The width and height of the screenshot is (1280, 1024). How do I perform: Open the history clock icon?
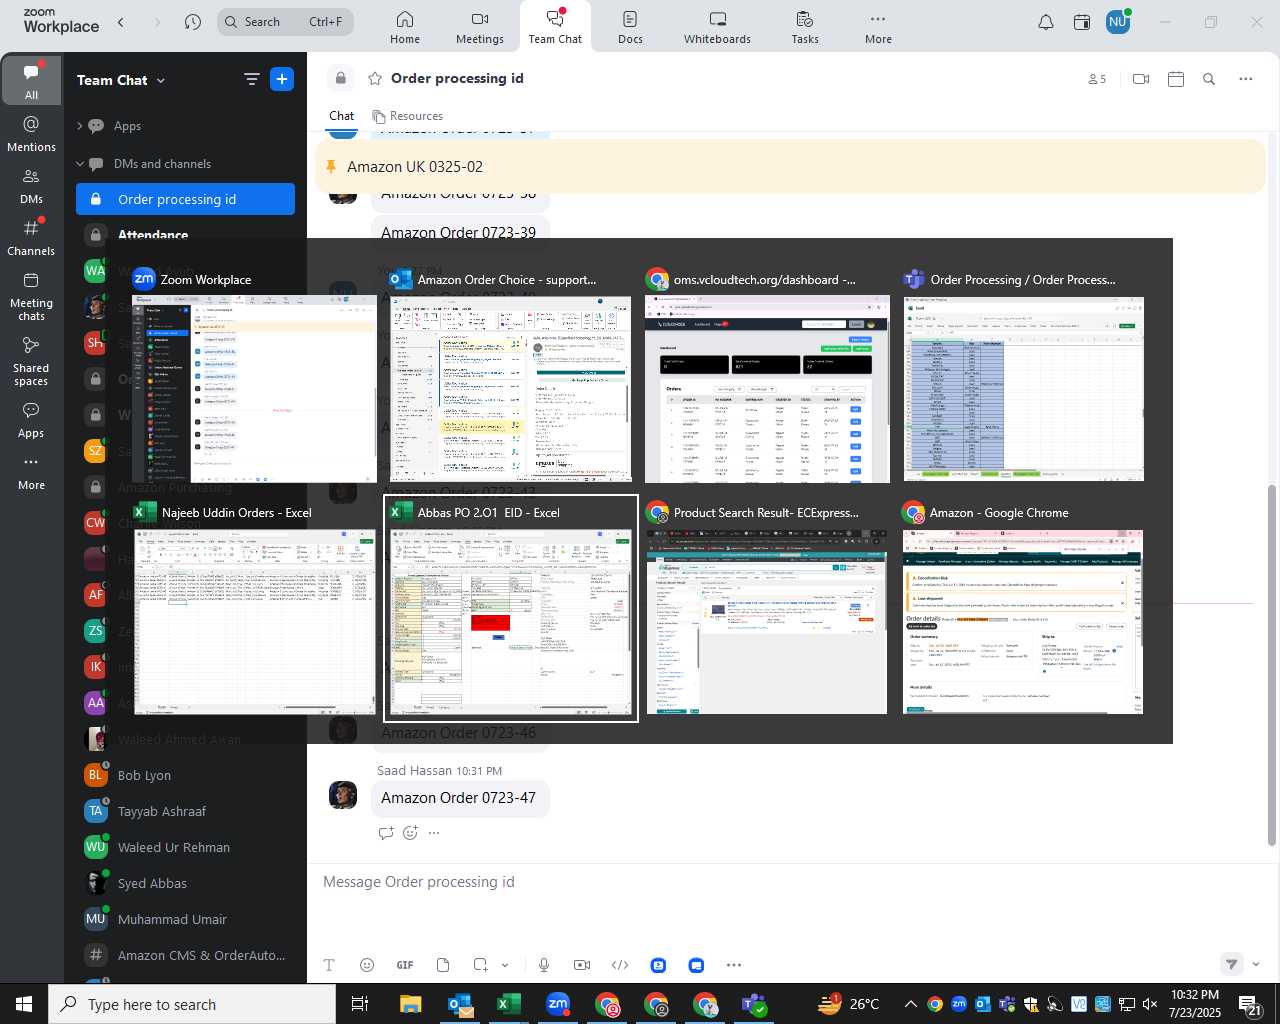[193, 22]
